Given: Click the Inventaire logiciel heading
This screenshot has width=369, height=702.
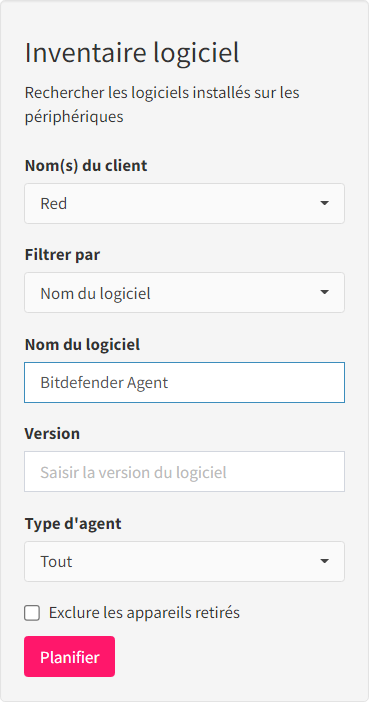Looking at the screenshot, I should click(132, 53).
